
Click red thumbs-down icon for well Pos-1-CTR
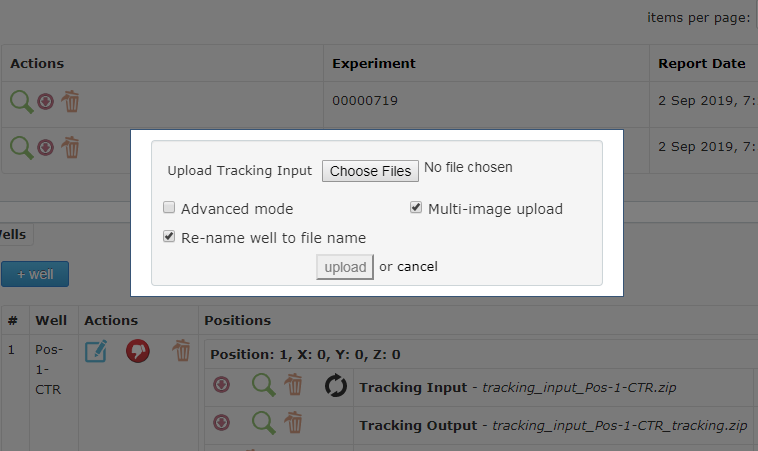[138, 351]
